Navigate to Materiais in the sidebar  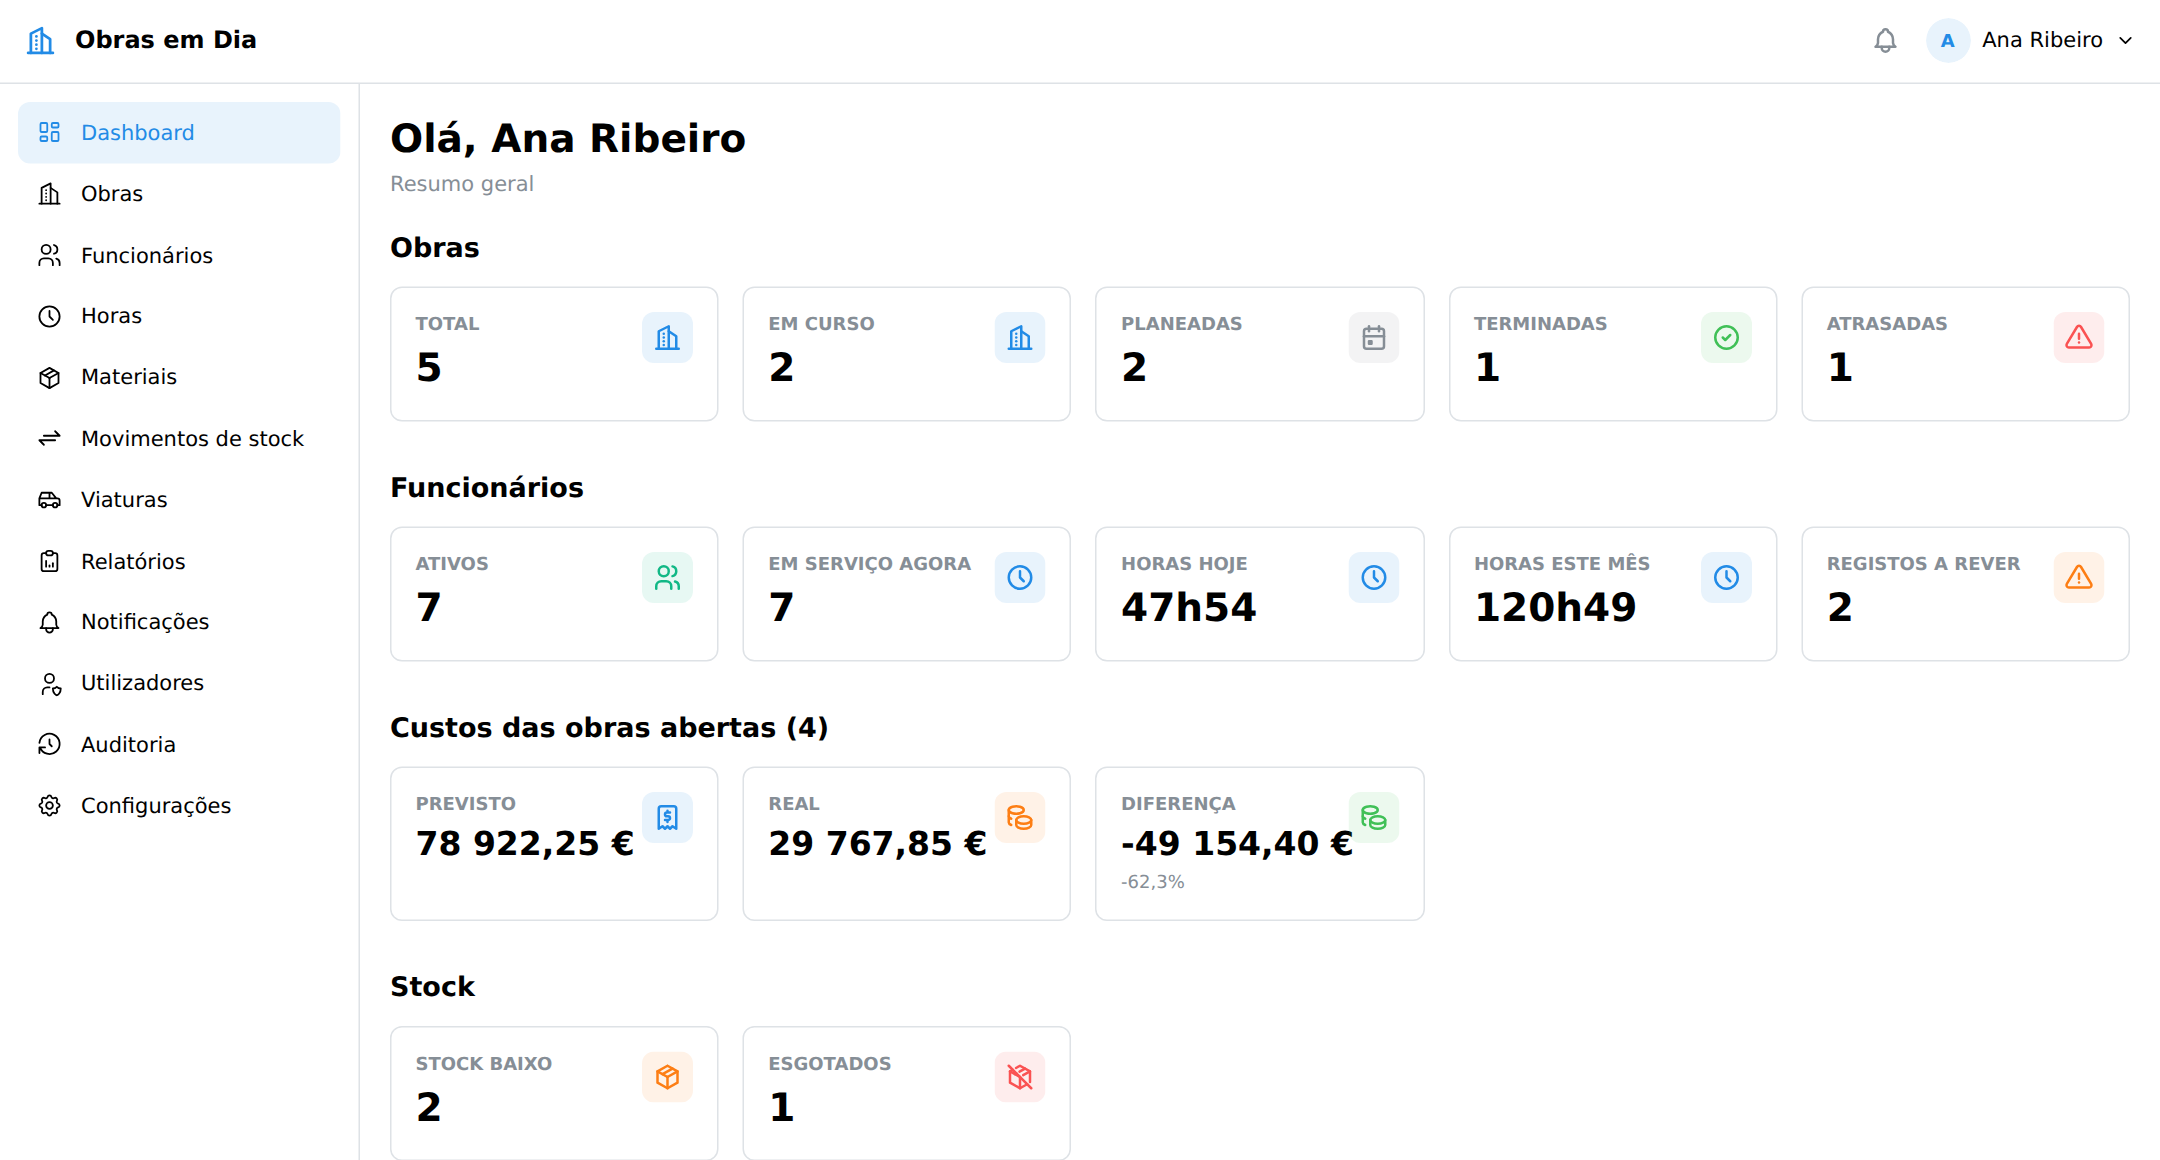point(179,377)
